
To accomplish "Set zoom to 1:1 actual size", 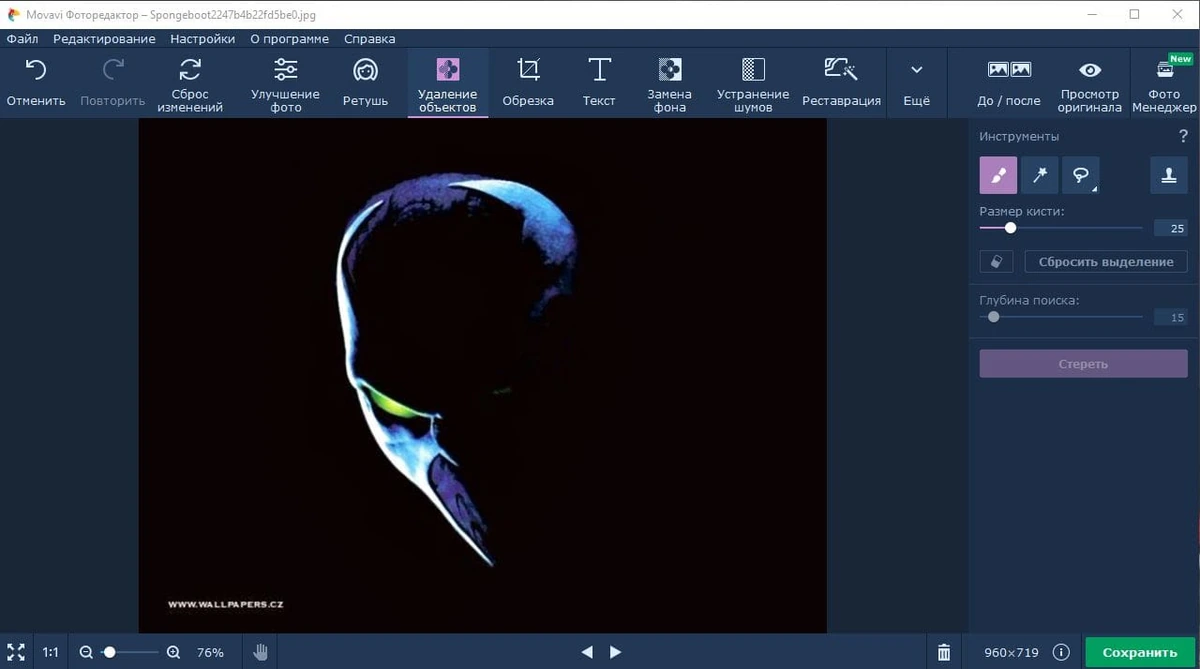I will (50, 652).
